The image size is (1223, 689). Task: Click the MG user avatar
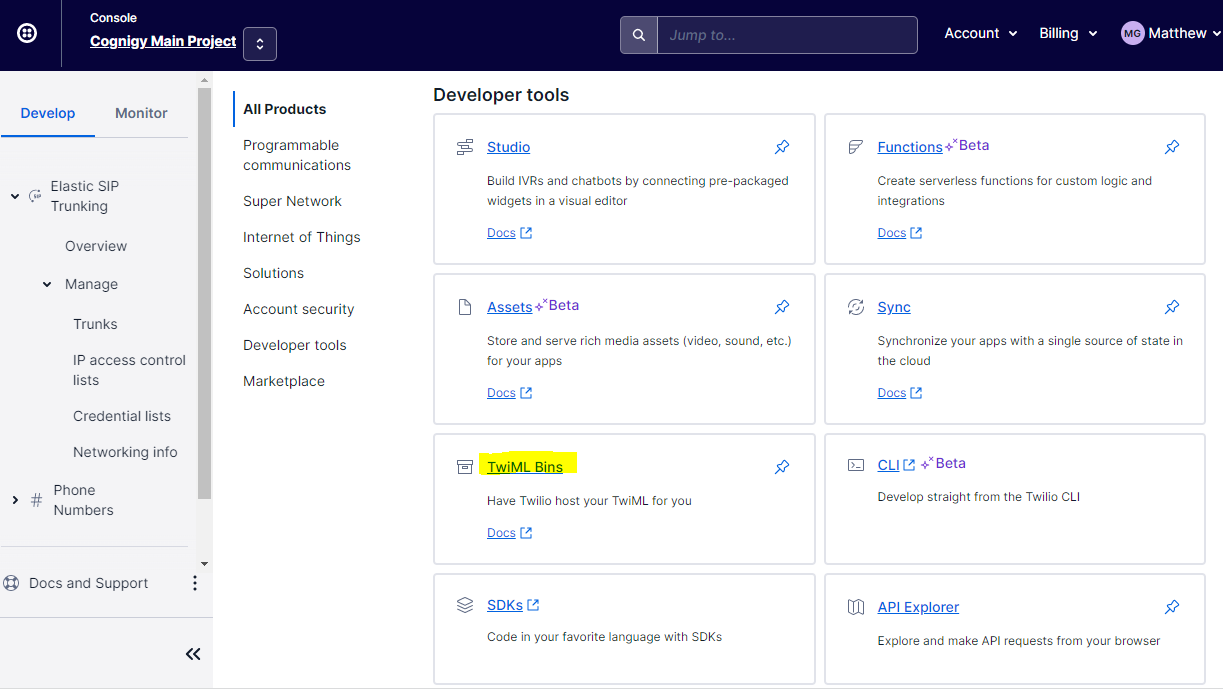pos(1132,33)
